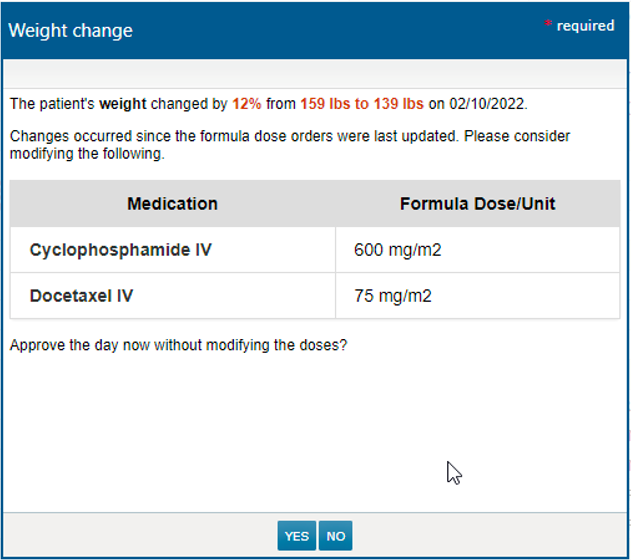Viewport: 631px width, 560px height.
Task: Click the red 12% weight change value
Action: [x=246, y=103]
